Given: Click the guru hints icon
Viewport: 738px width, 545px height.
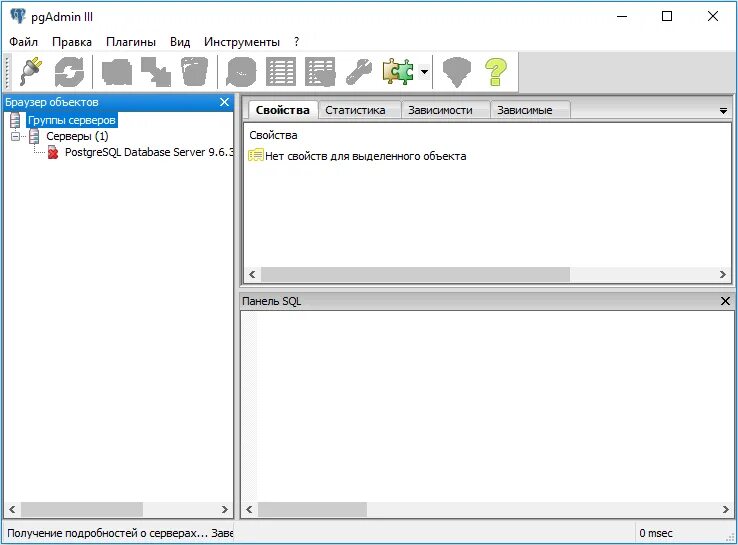Looking at the screenshot, I should coord(457,72).
